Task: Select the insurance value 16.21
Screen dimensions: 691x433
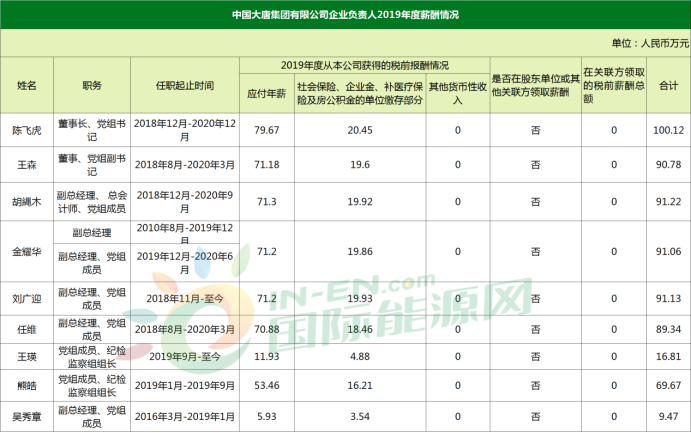Action: click(360, 385)
